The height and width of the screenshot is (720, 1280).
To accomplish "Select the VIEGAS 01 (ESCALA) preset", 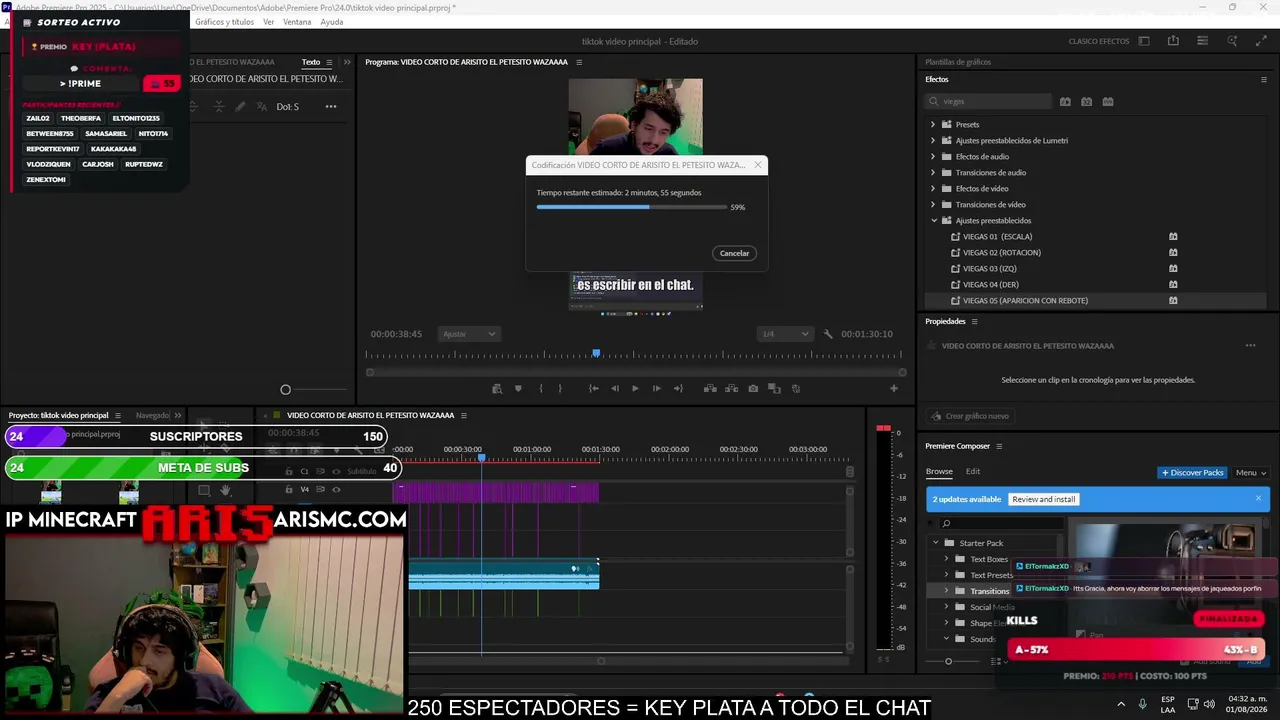I will click(997, 237).
